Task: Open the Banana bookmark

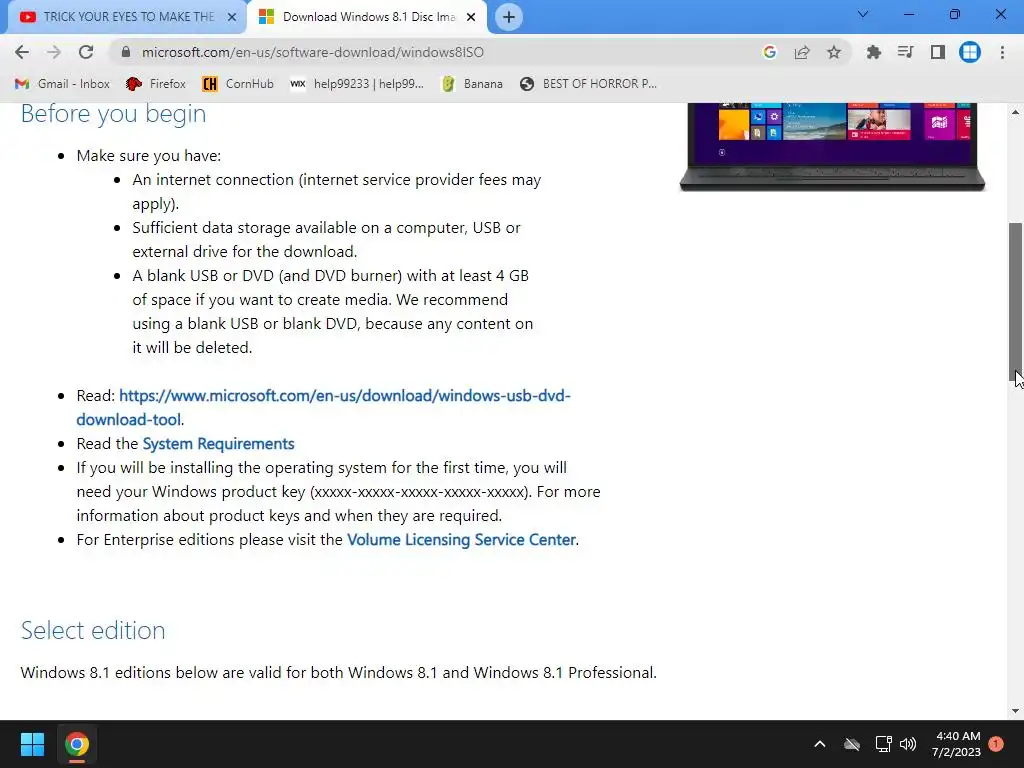Action: tap(472, 84)
